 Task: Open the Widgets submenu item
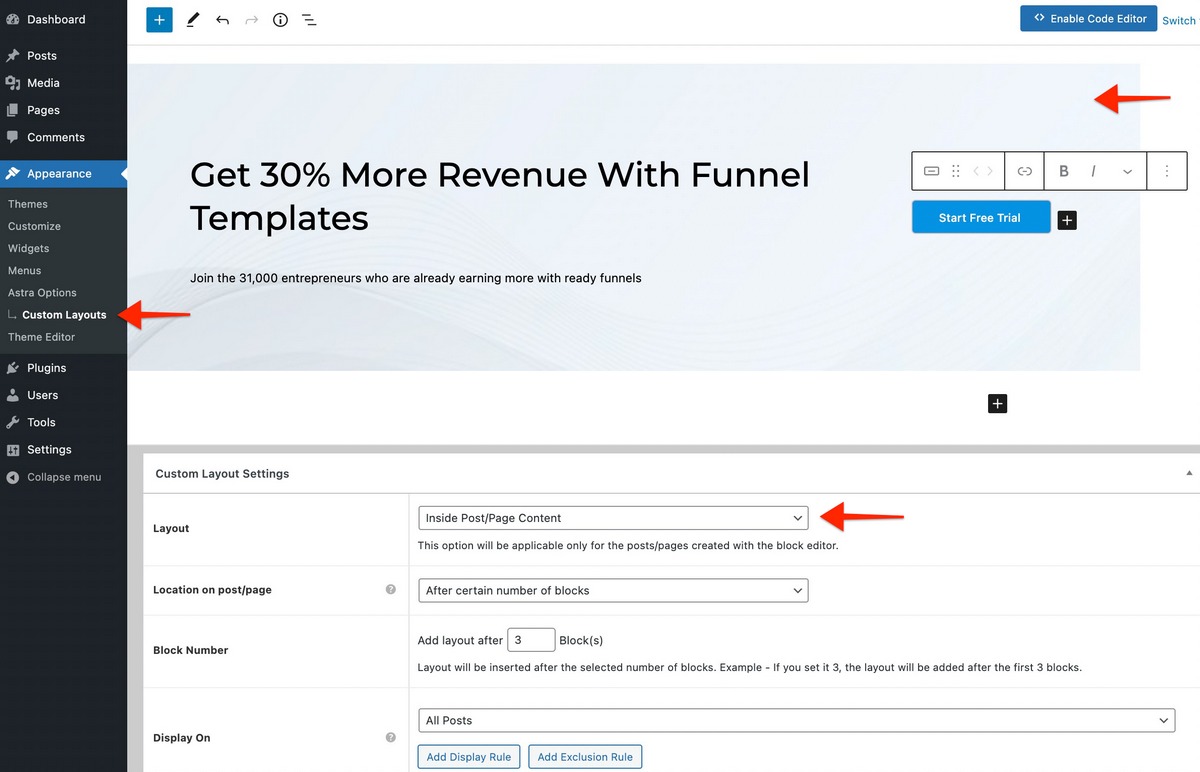point(28,248)
